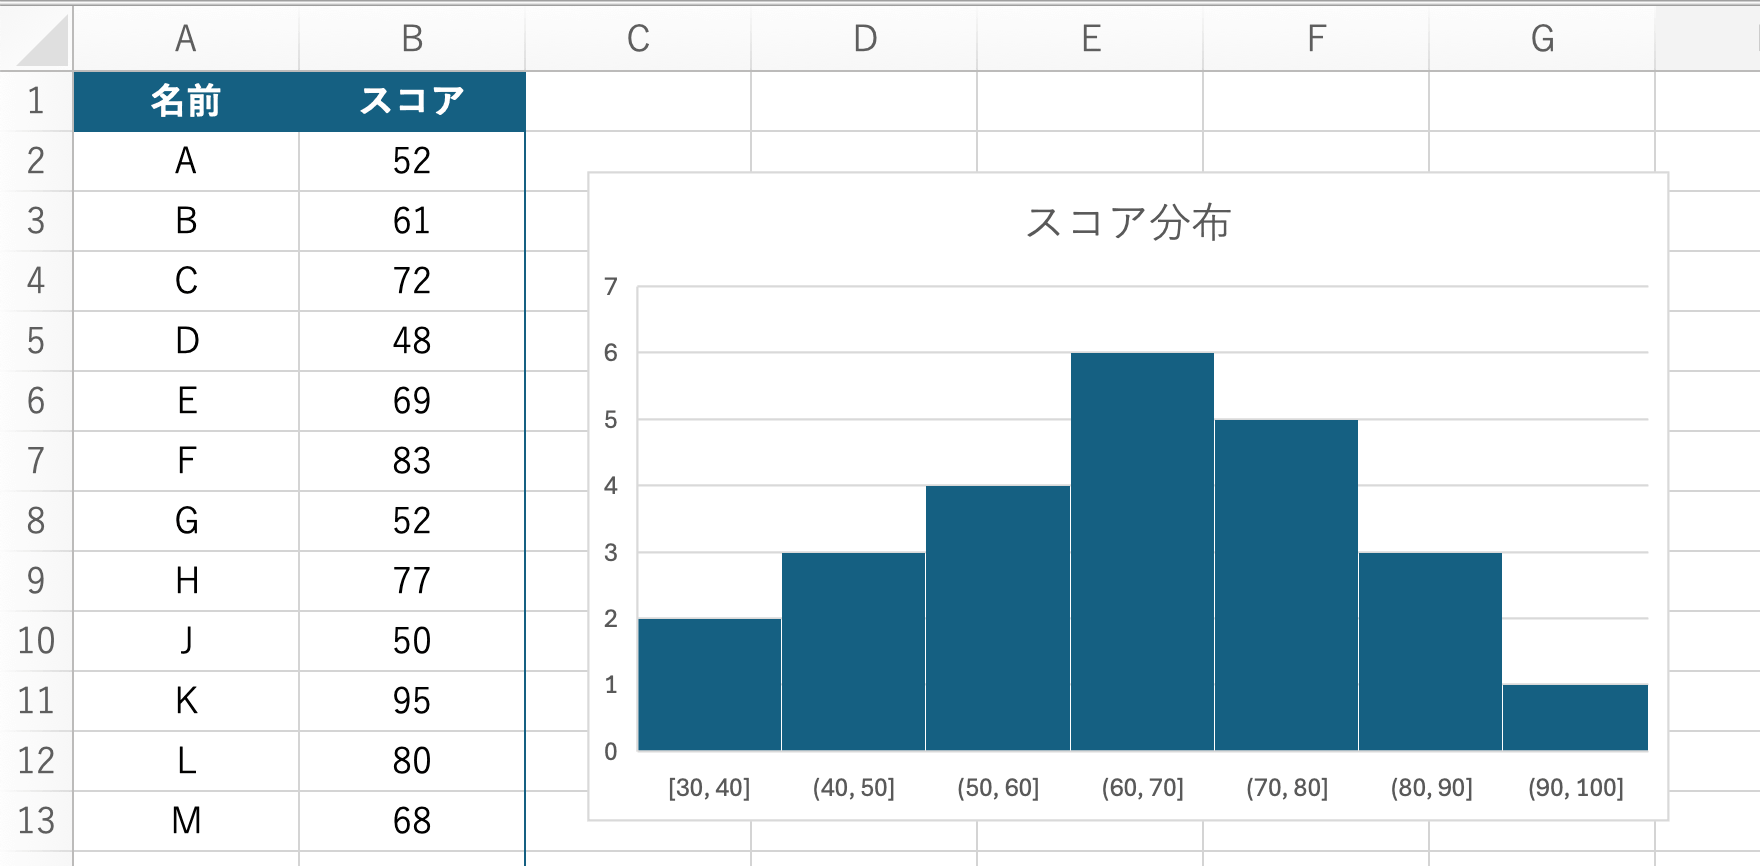The height and width of the screenshot is (866, 1760).
Task: Select the cell containing name H
Action: tap(186, 581)
